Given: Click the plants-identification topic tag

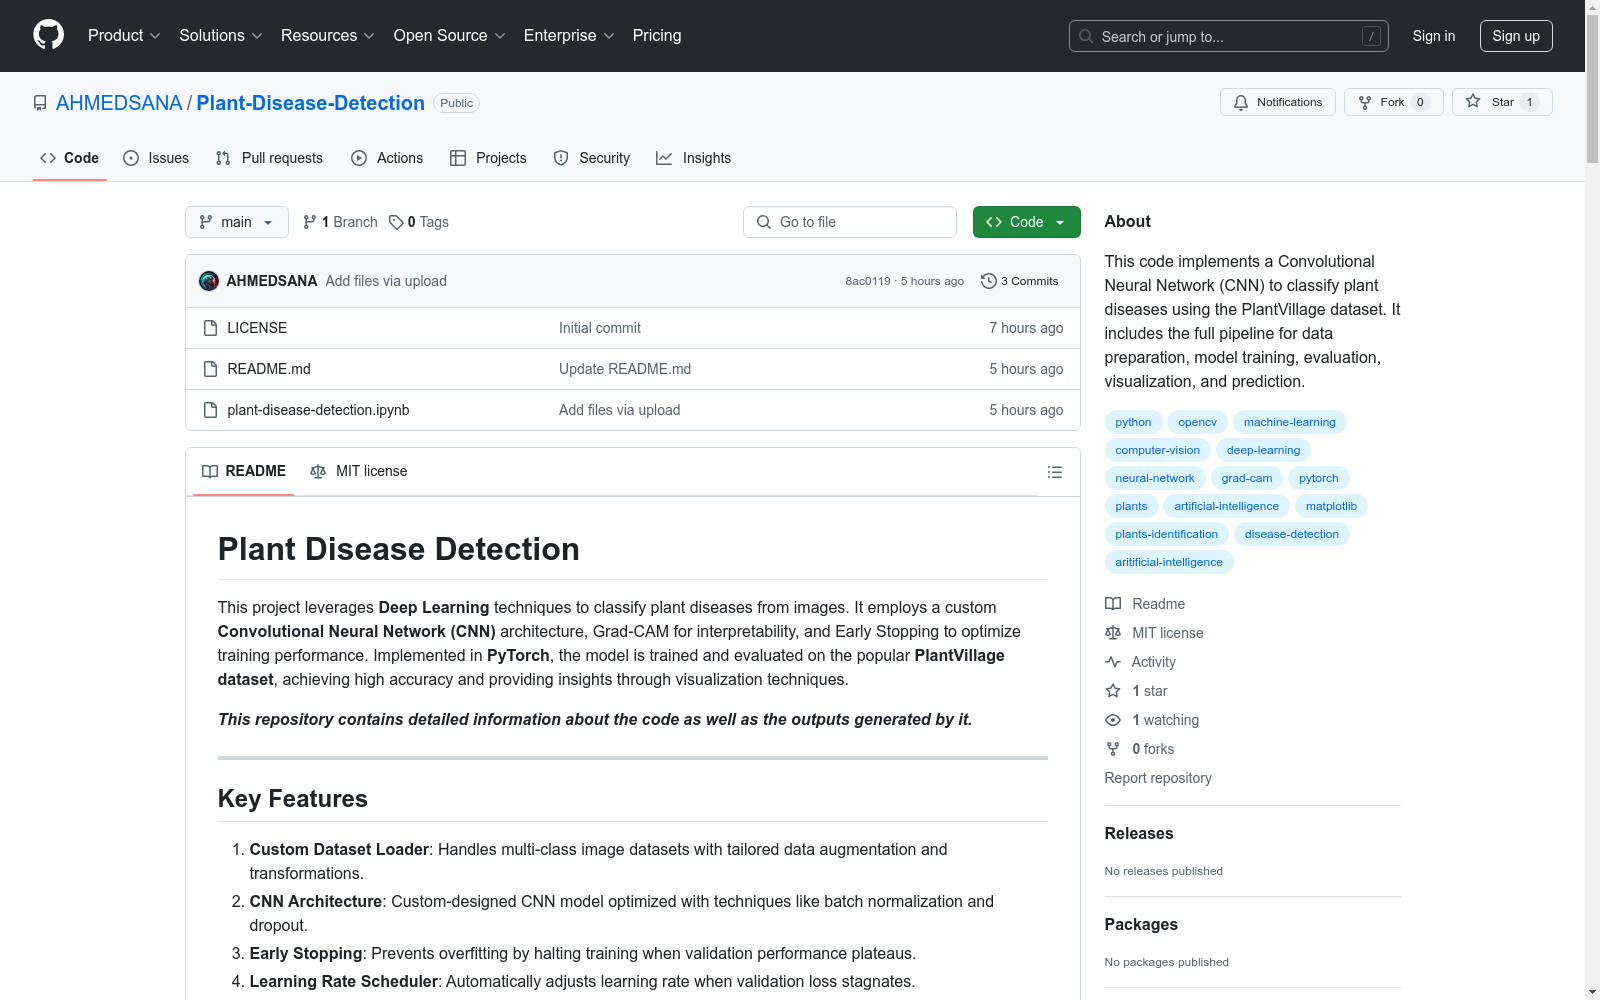Looking at the screenshot, I should click(1167, 534).
